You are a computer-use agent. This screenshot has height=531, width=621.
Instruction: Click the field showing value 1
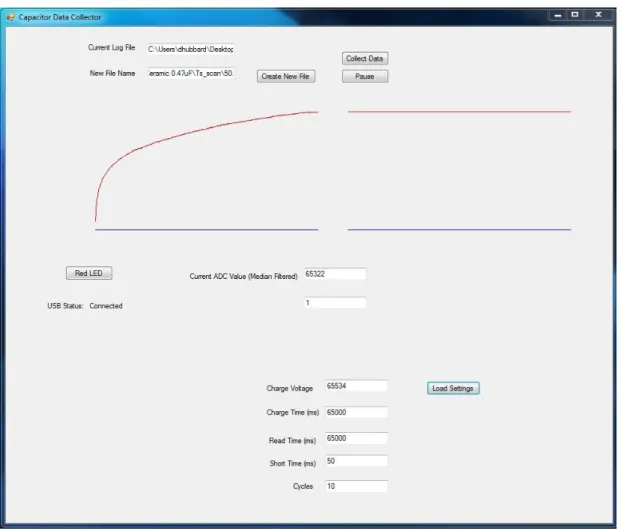[x=335, y=303]
